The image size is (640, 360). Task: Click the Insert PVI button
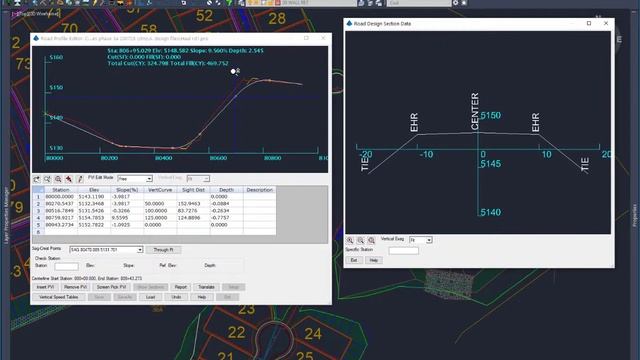coord(45,287)
